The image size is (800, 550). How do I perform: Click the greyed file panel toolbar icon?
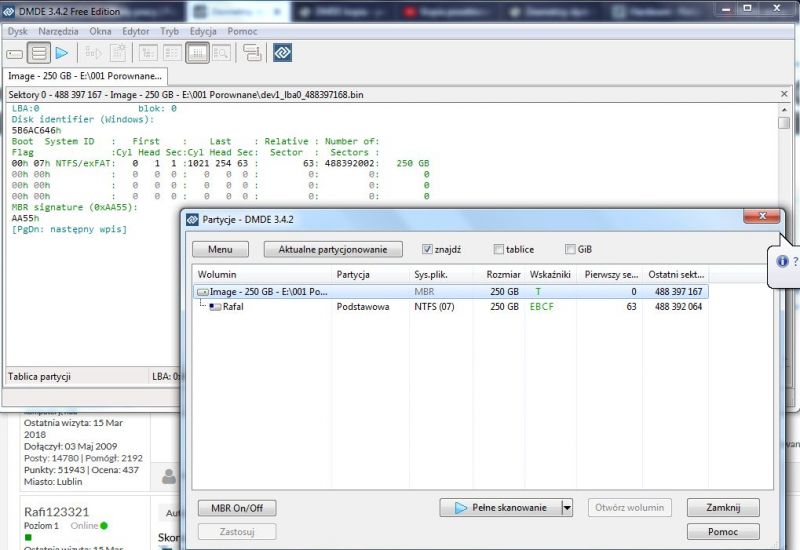click(118, 53)
